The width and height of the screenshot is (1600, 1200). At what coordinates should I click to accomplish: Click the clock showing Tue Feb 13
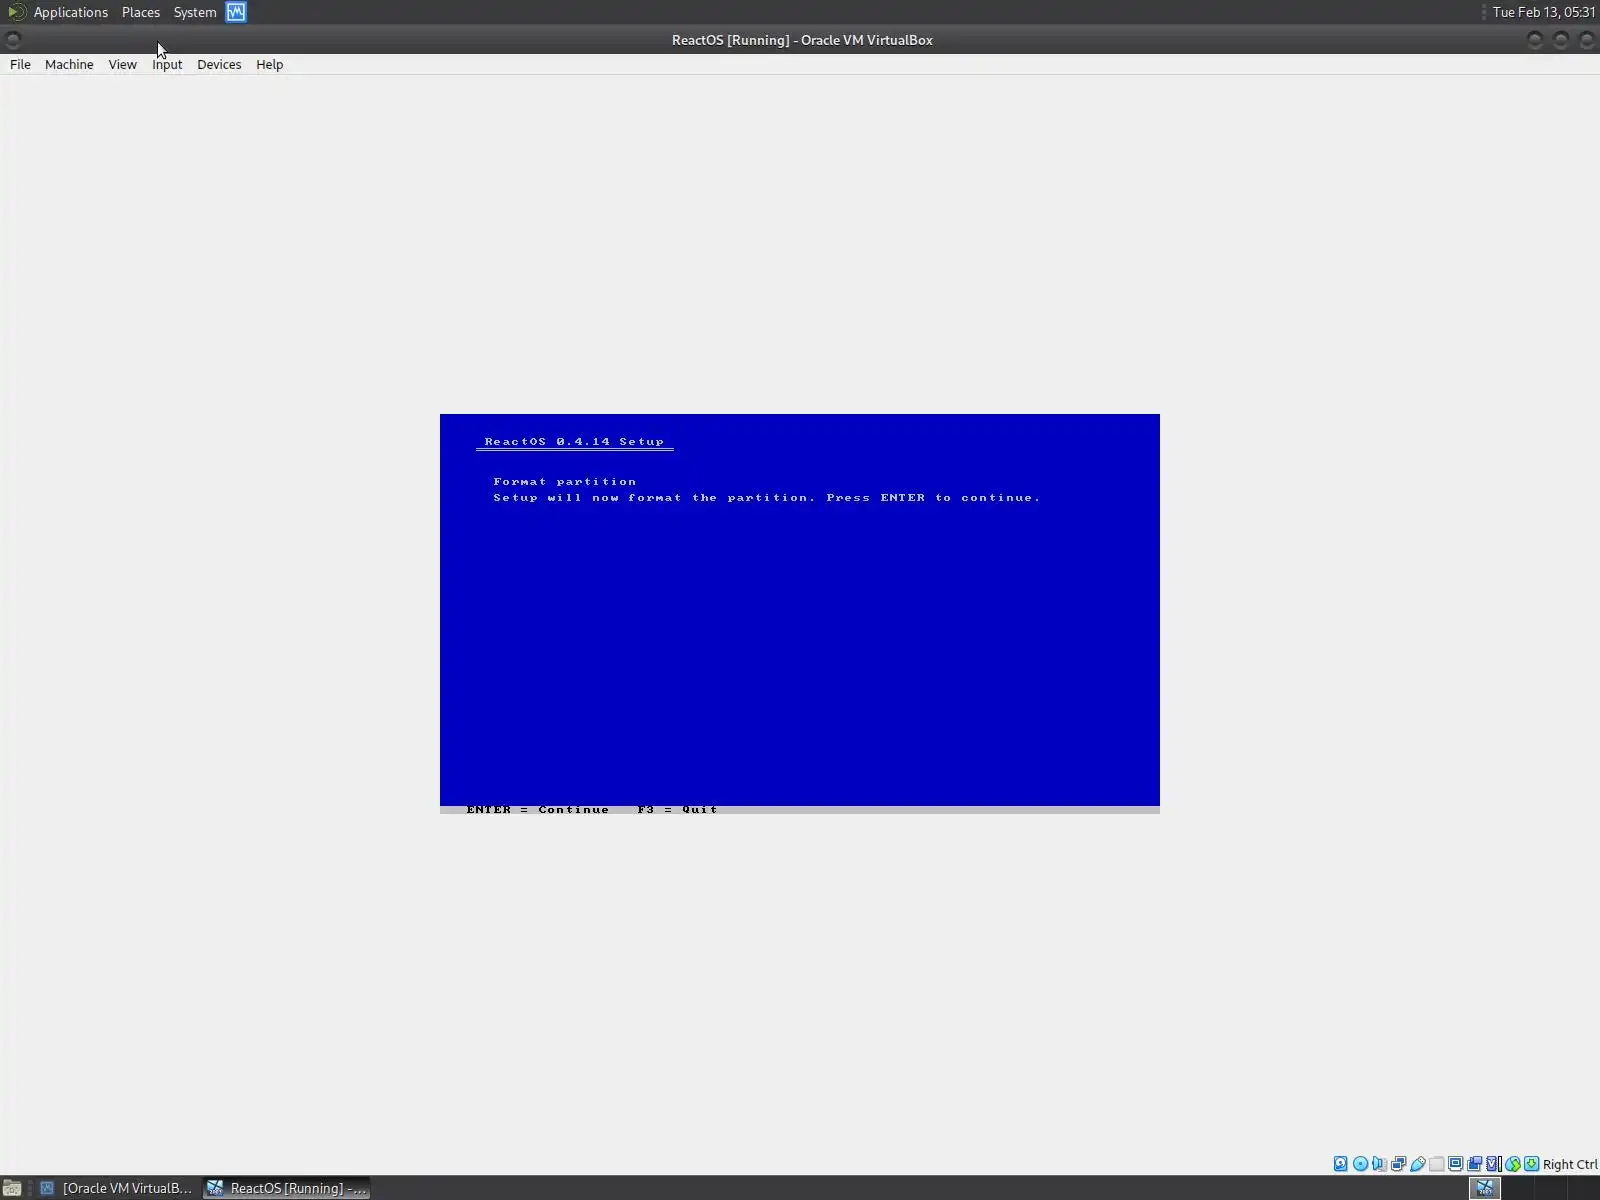1544,12
